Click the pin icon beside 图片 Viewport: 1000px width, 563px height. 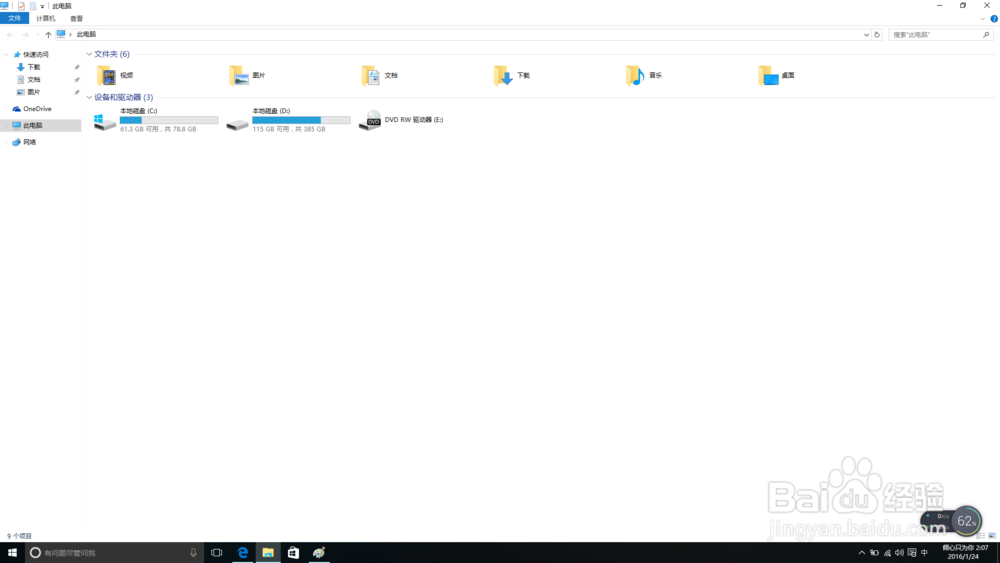[x=77, y=92]
